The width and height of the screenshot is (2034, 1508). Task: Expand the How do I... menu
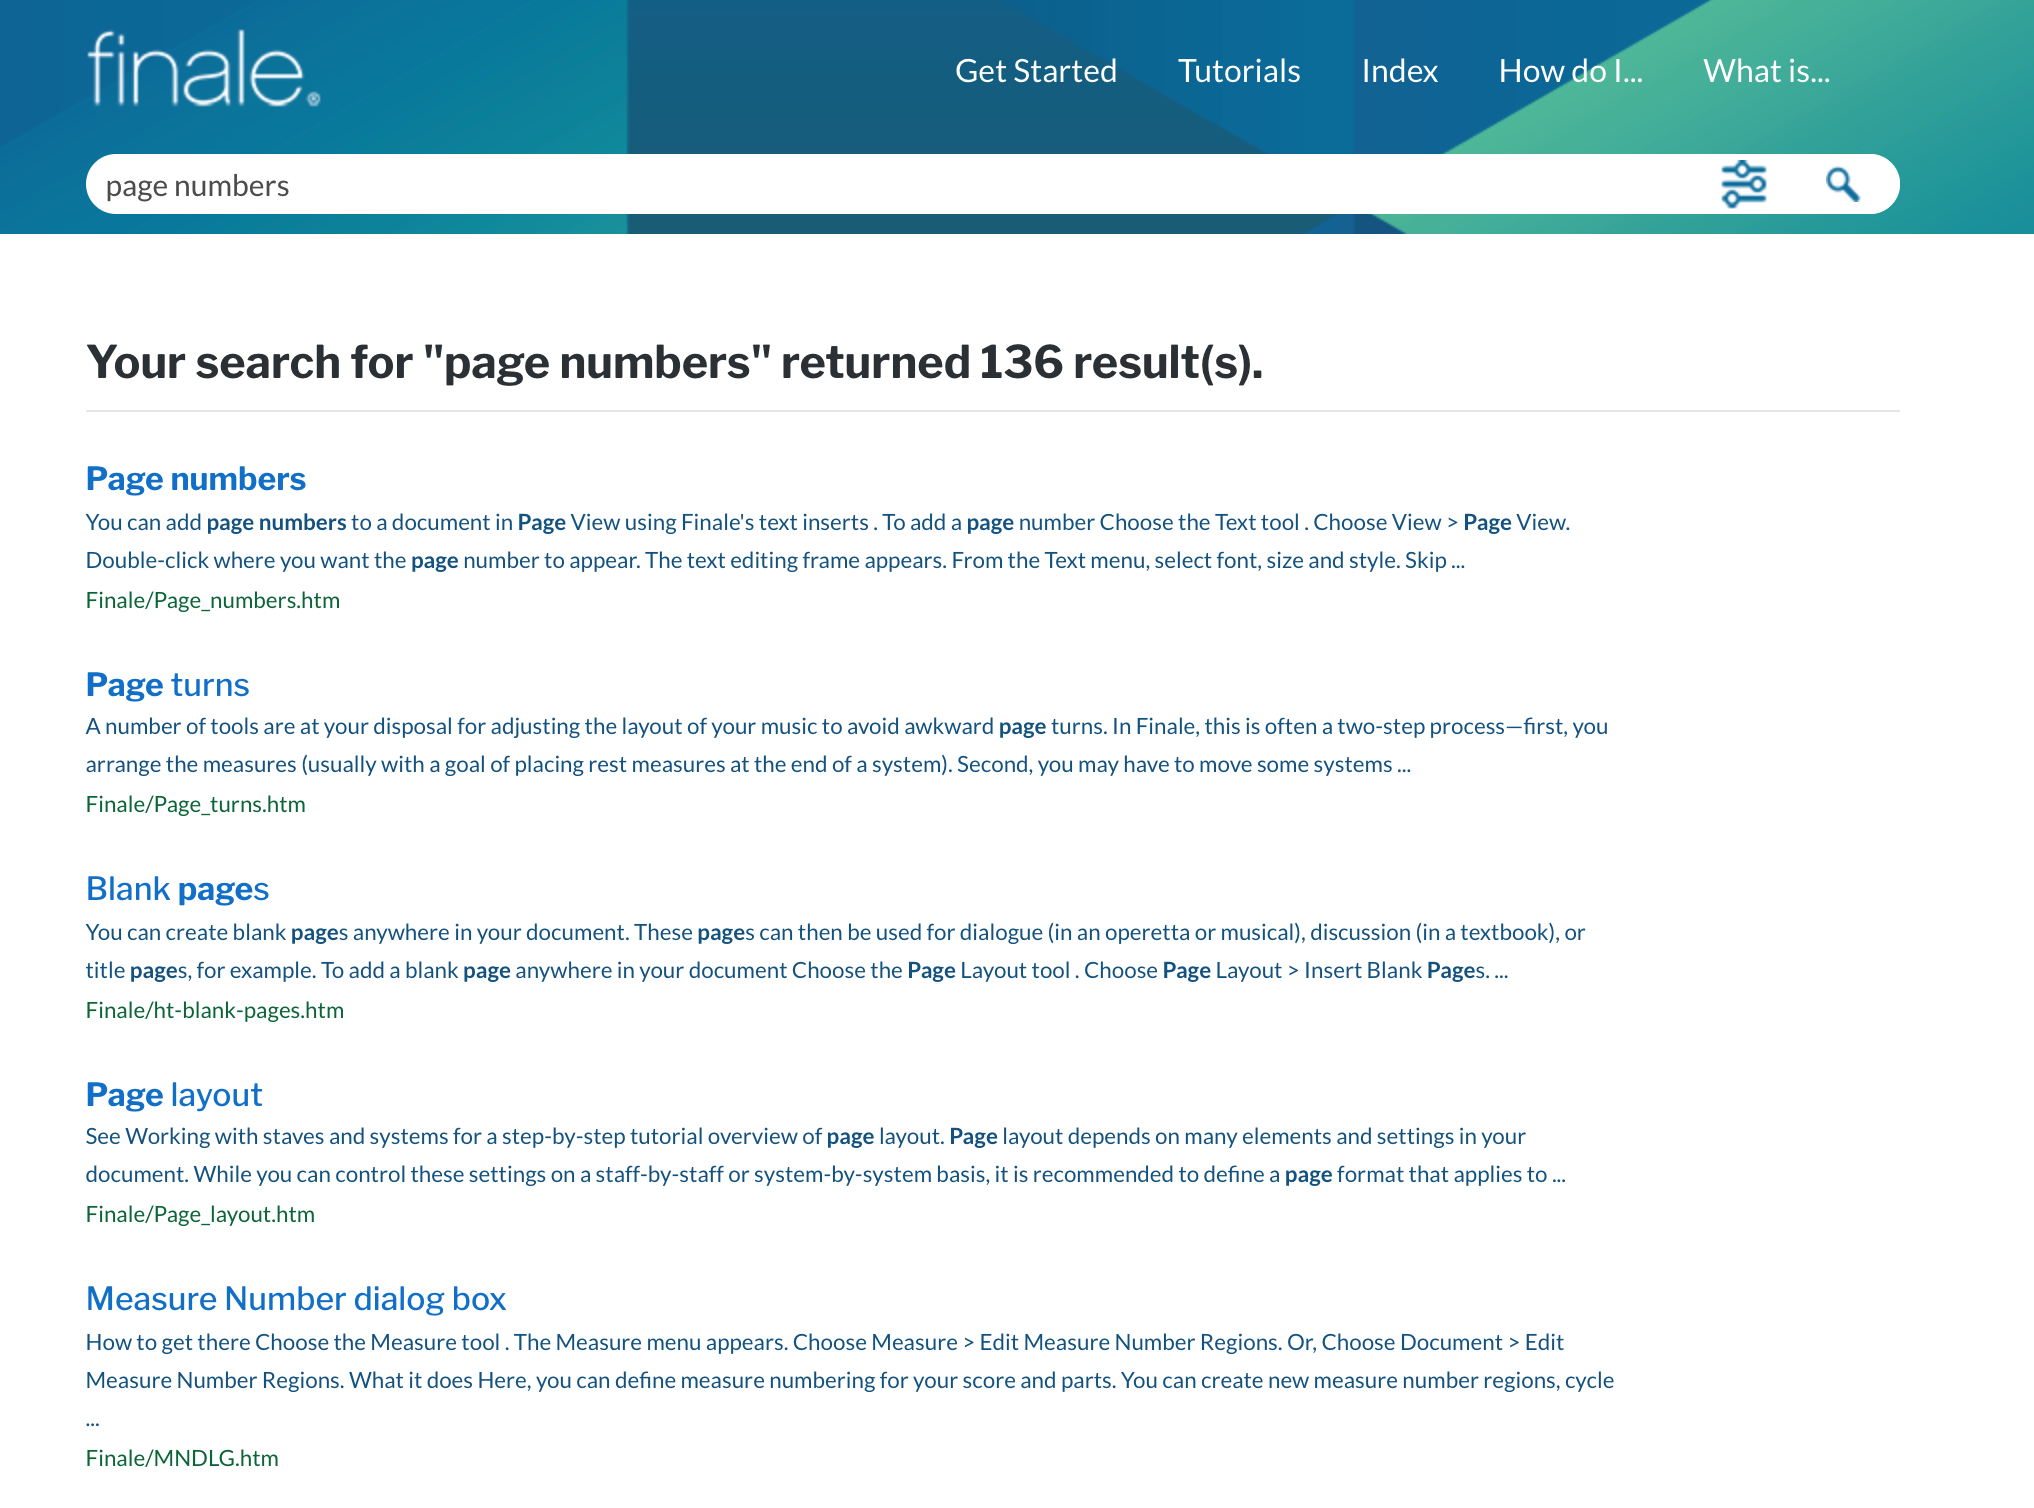pyautogui.click(x=1570, y=71)
